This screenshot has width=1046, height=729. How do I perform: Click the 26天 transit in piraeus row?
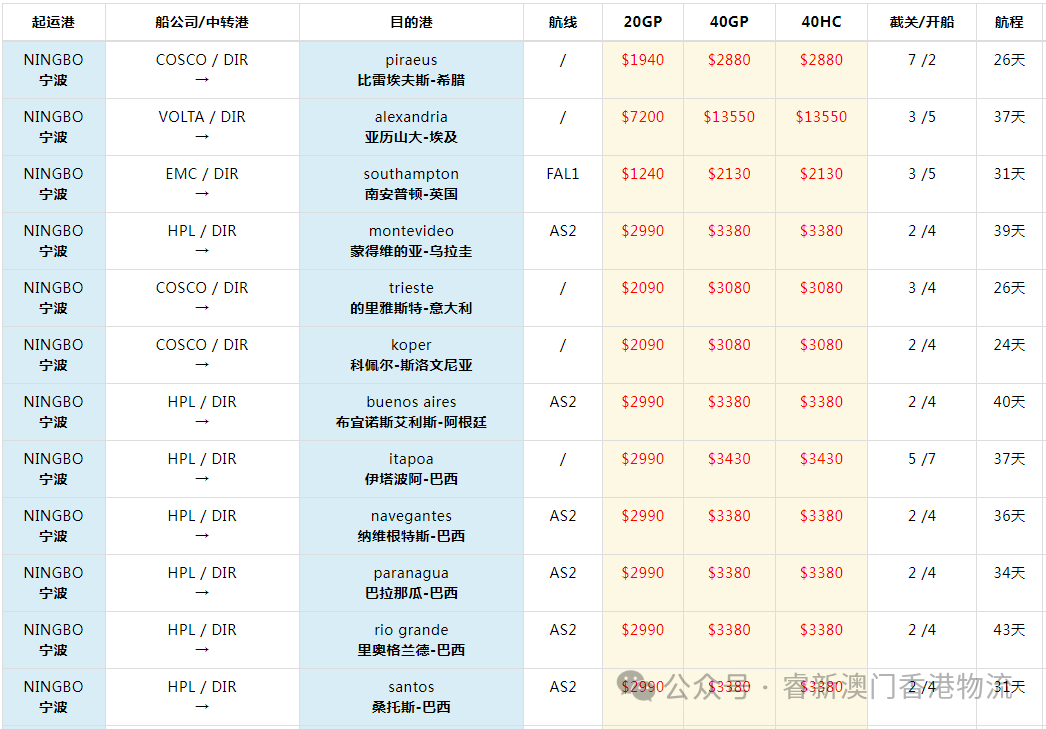pos(1009,60)
